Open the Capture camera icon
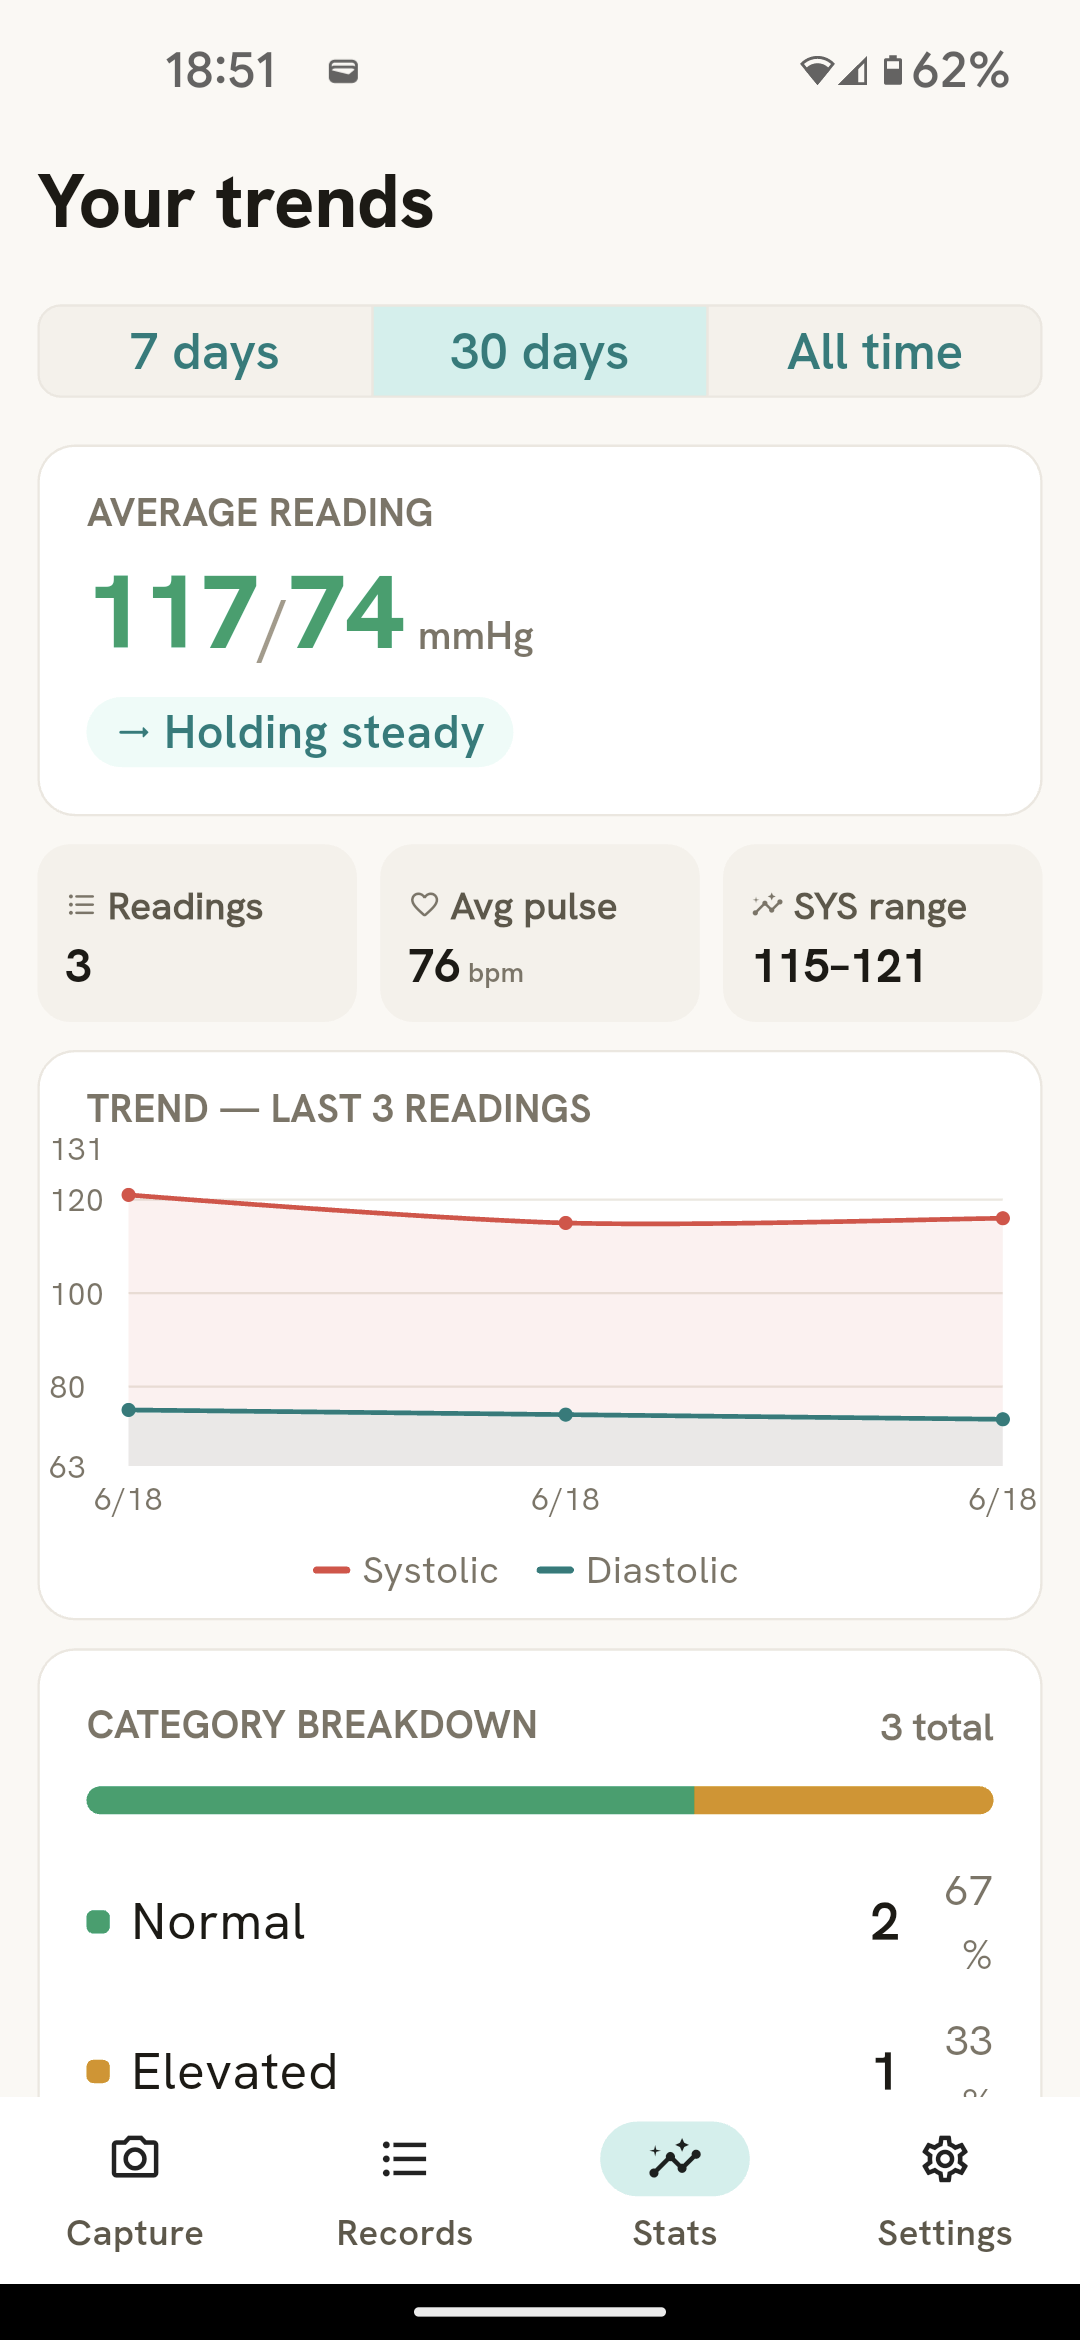Screen dimensions: 1080x2340 coord(135,2158)
